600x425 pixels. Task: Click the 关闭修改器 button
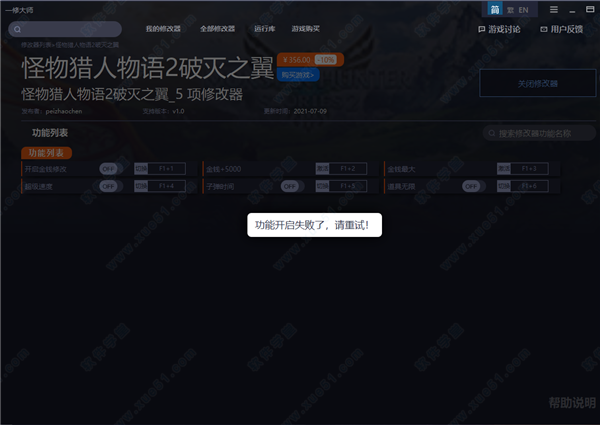click(538, 83)
